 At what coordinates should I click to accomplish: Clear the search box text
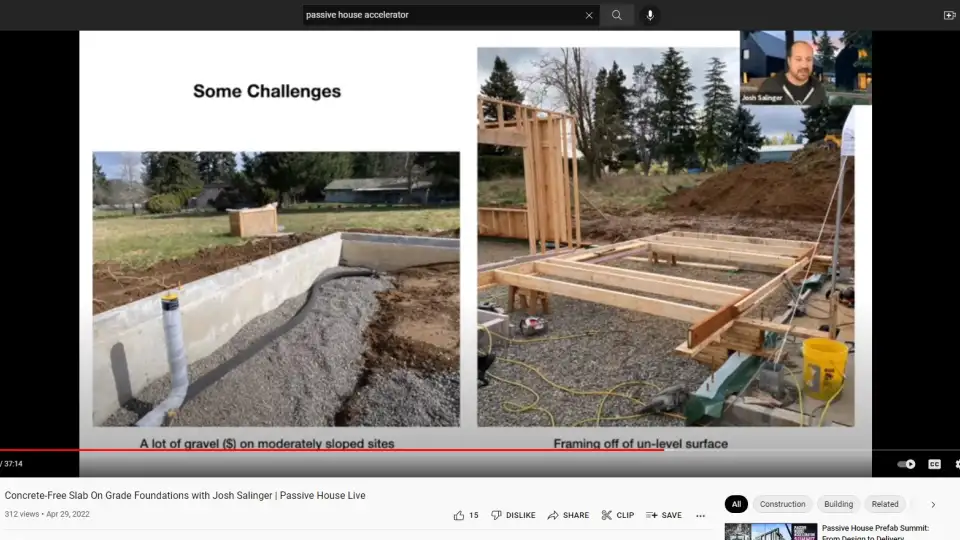tap(589, 15)
